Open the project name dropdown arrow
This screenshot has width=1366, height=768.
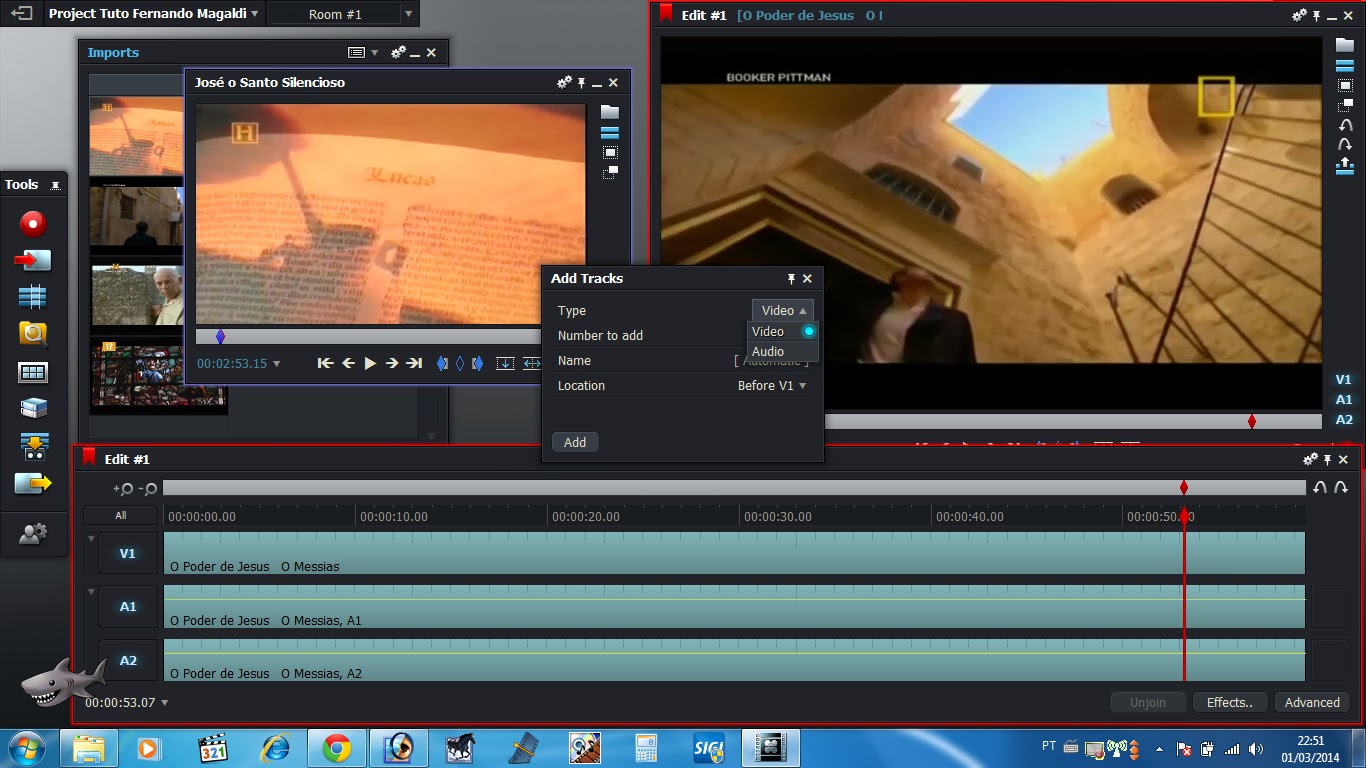point(255,14)
